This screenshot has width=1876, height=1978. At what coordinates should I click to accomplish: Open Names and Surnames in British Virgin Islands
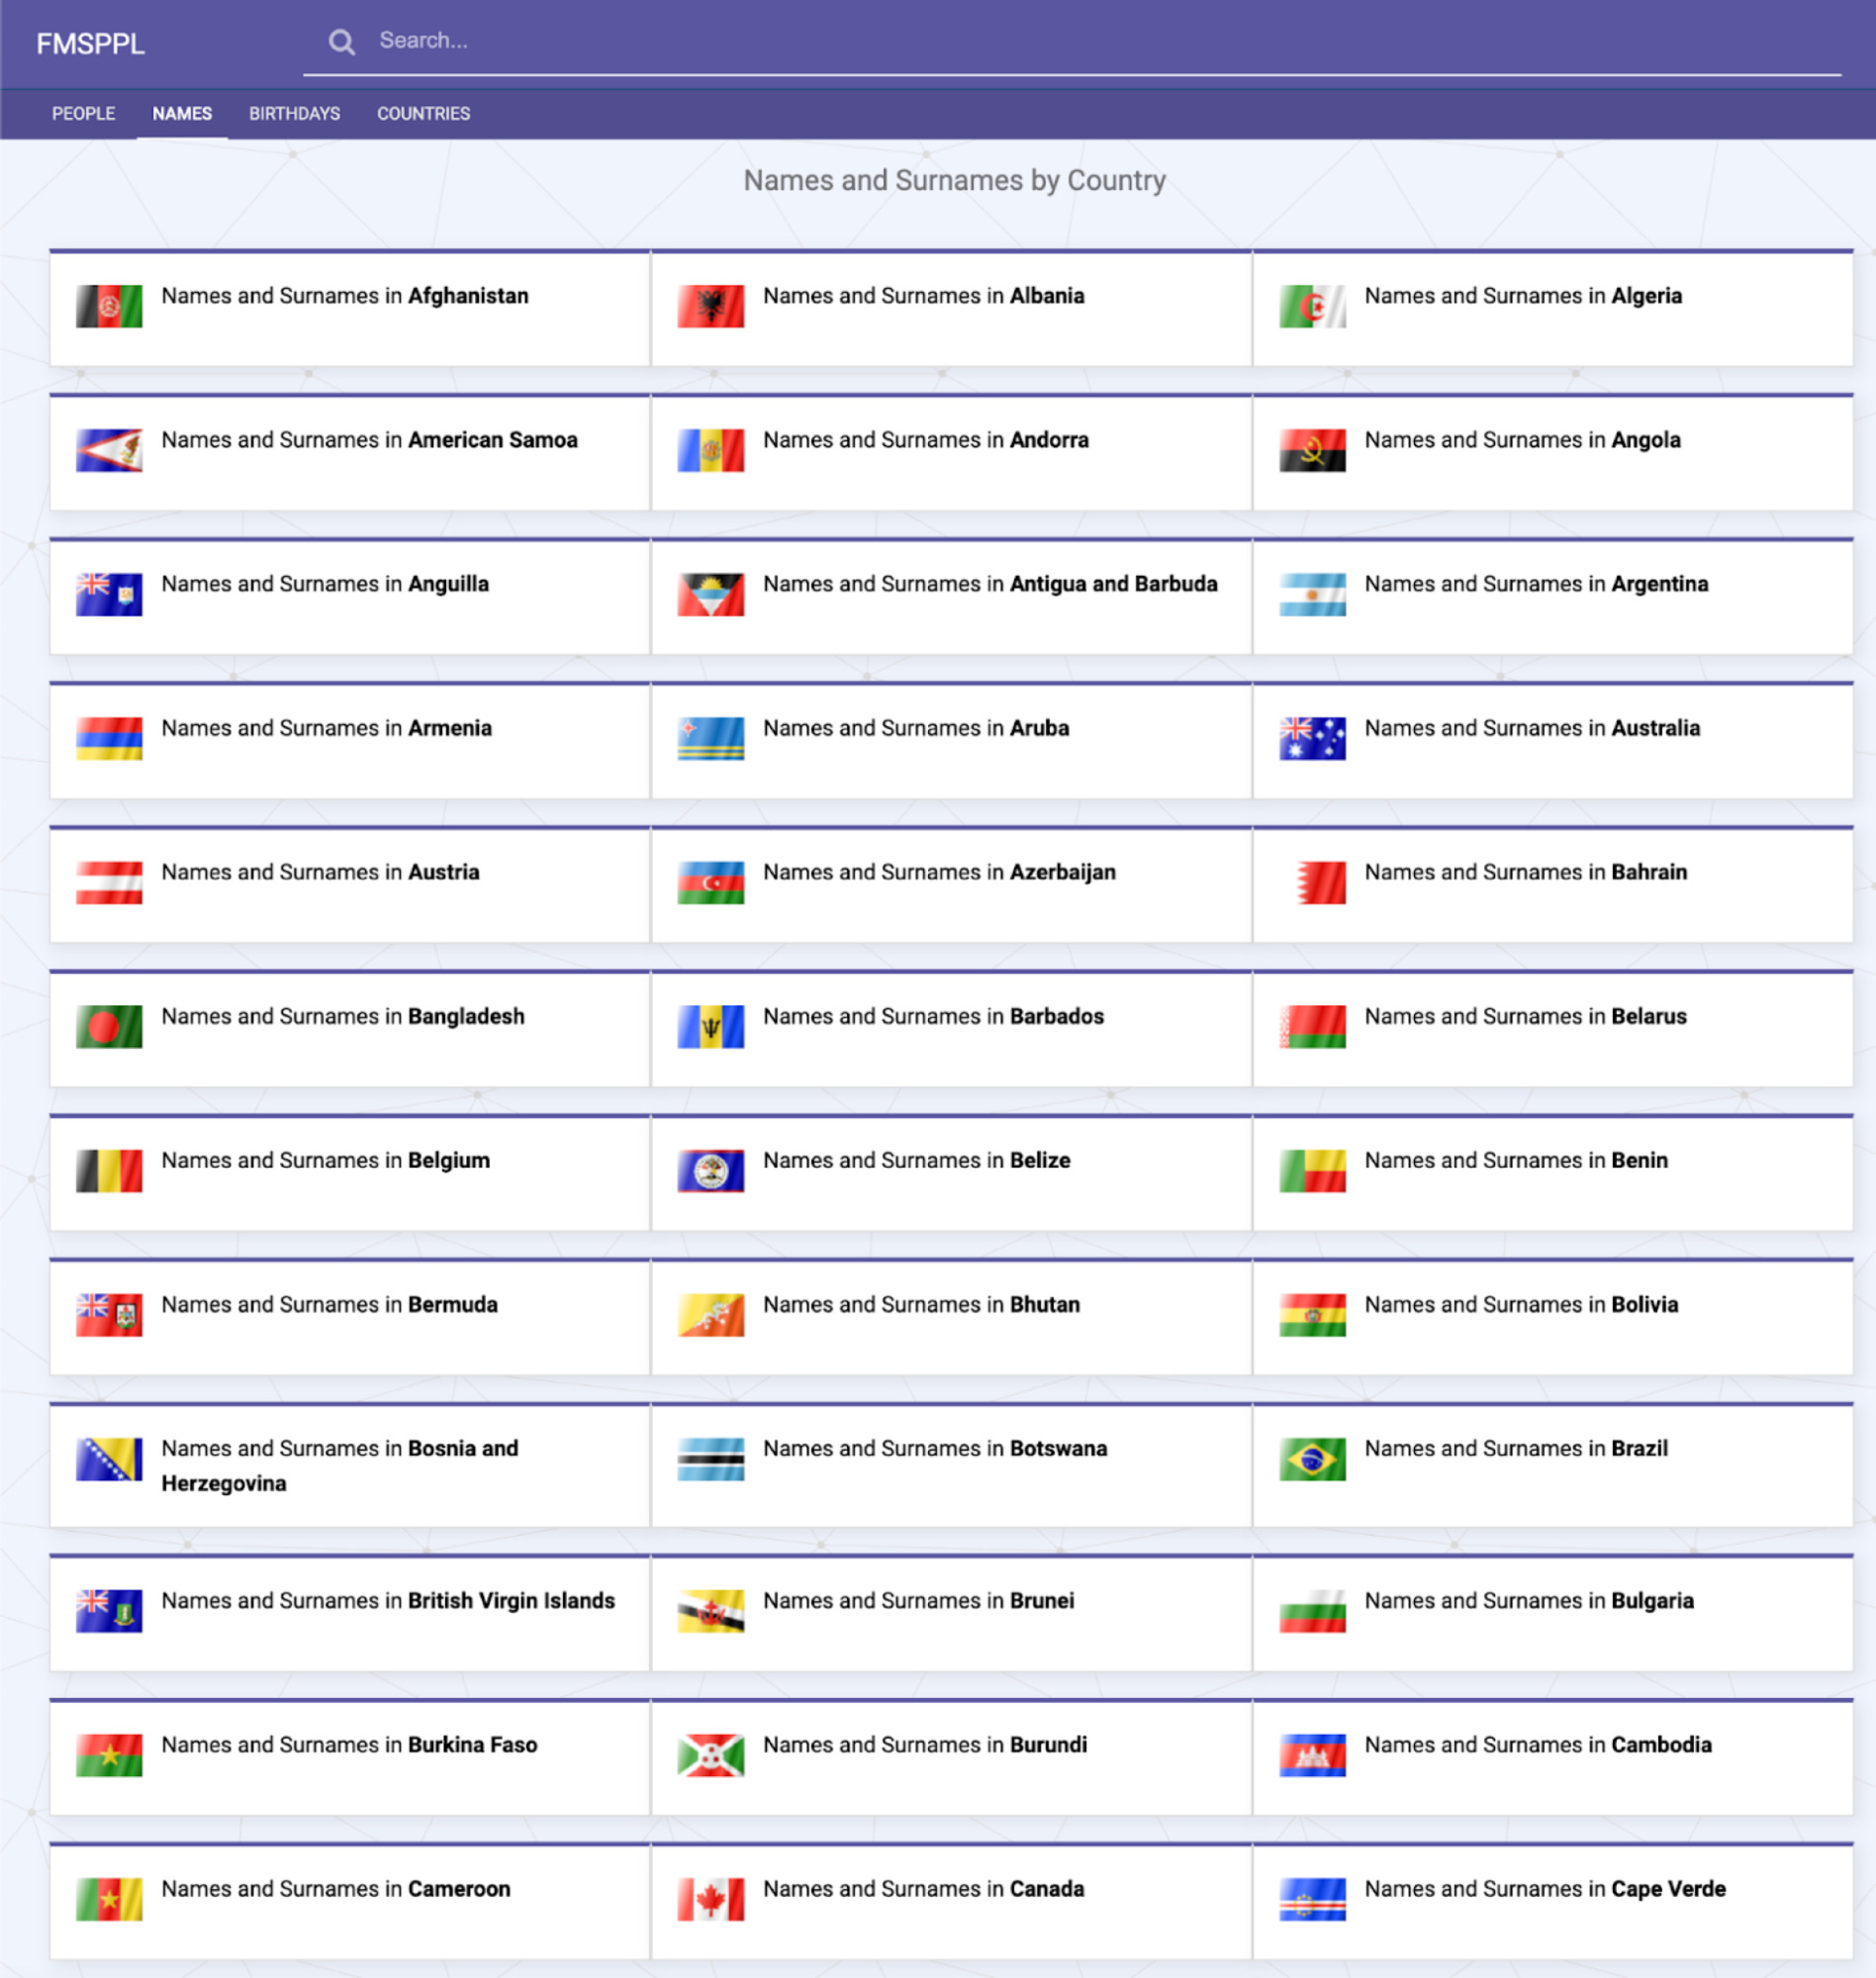tap(388, 1601)
